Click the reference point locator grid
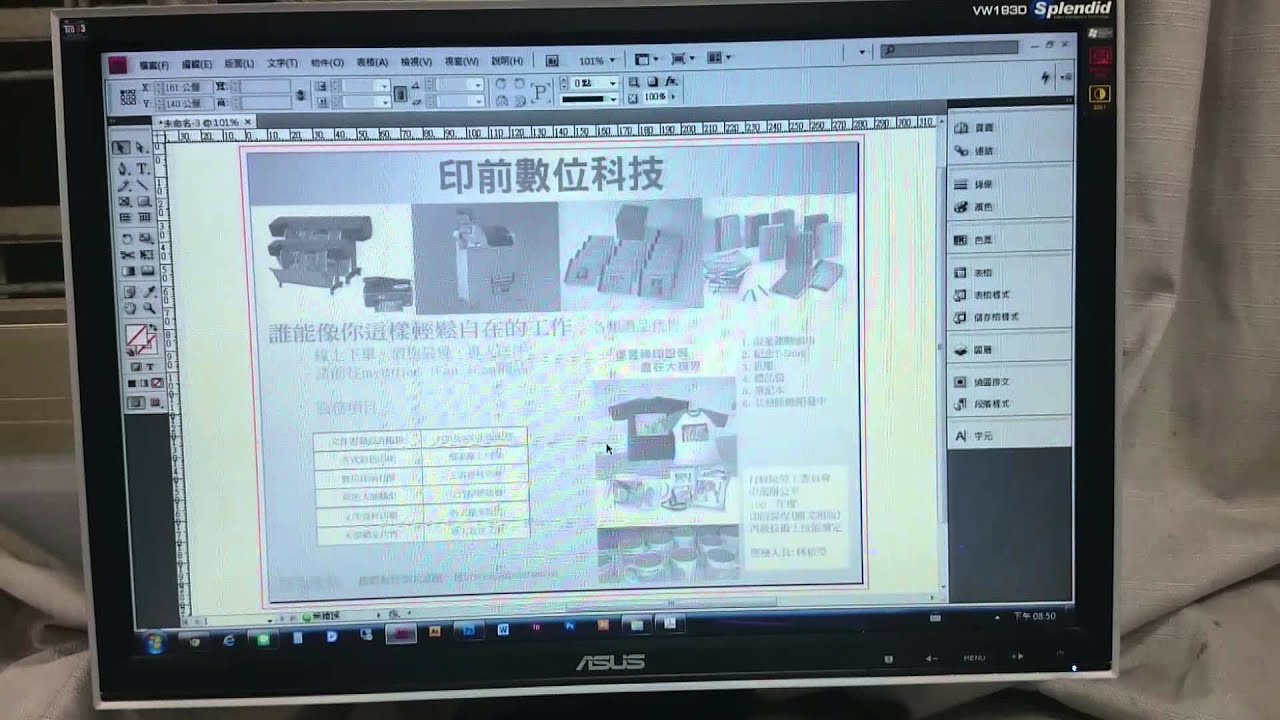Image resolution: width=1280 pixels, height=720 pixels. pyautogui.click(x=127, y=97)
